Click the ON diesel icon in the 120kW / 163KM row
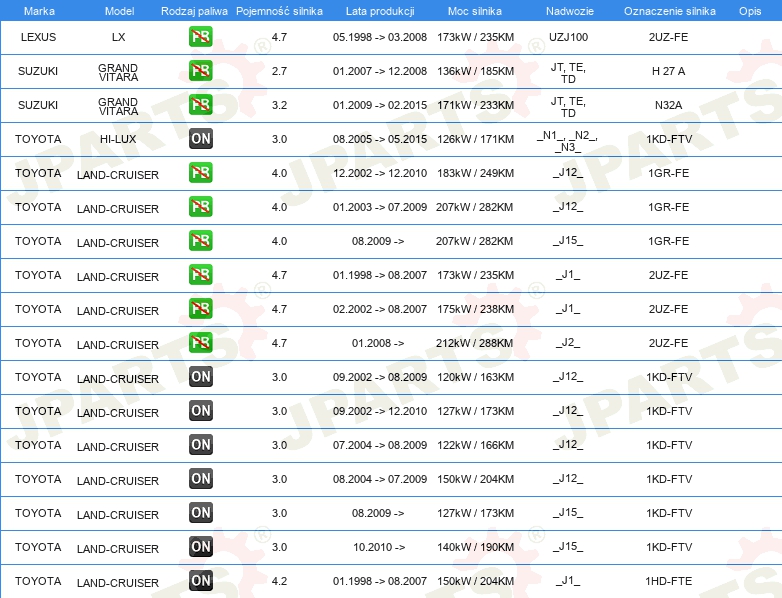The image size is (782, 598). [200, 377]
